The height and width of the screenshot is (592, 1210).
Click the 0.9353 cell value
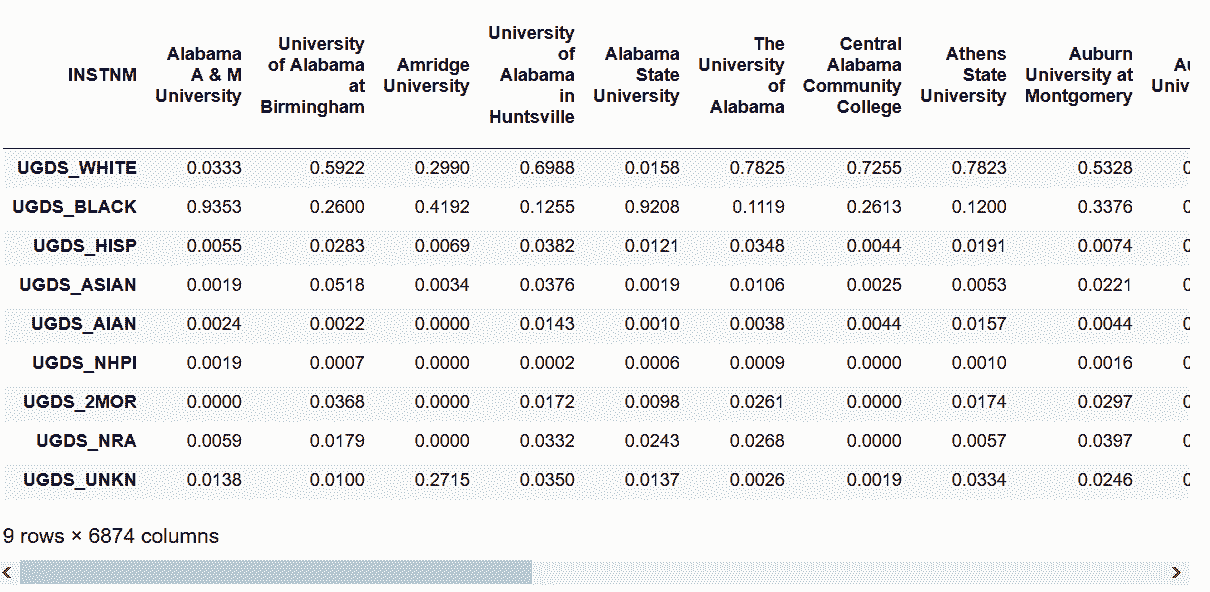[215, 207]
